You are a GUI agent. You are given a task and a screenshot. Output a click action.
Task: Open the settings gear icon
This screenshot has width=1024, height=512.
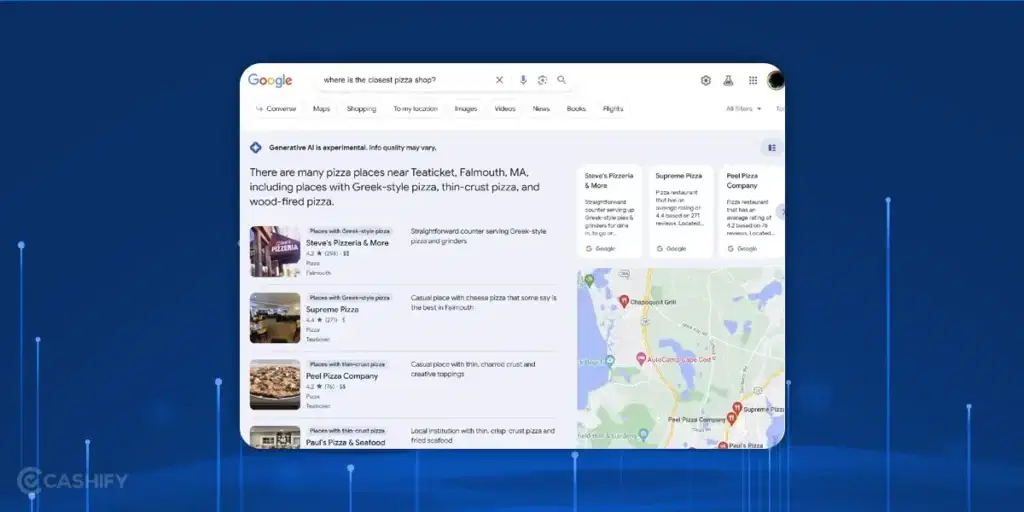(706, 80)
